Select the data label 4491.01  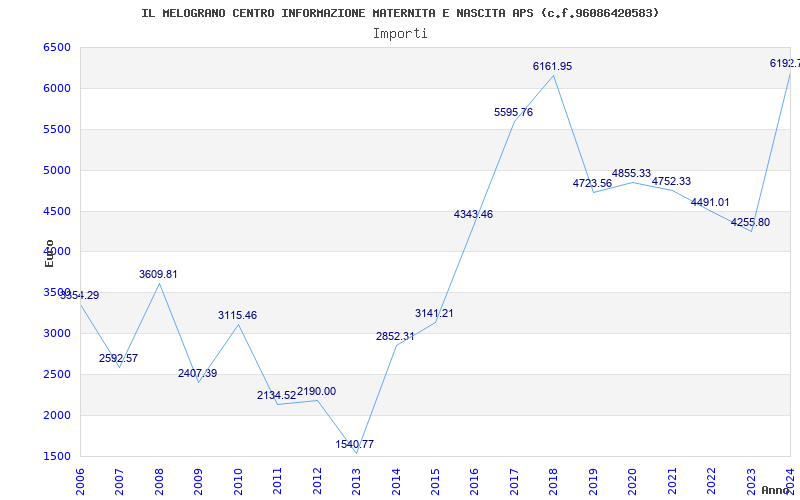(710, 203)
